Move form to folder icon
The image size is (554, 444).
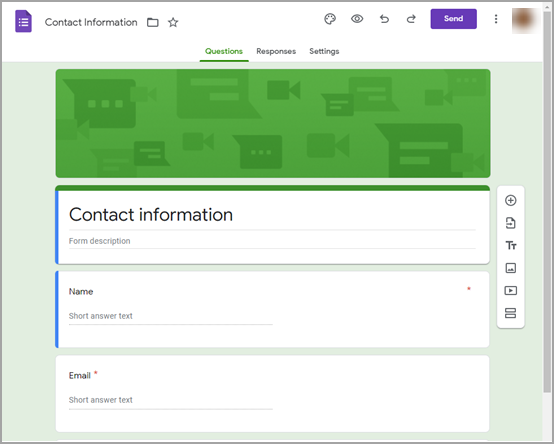153,22
